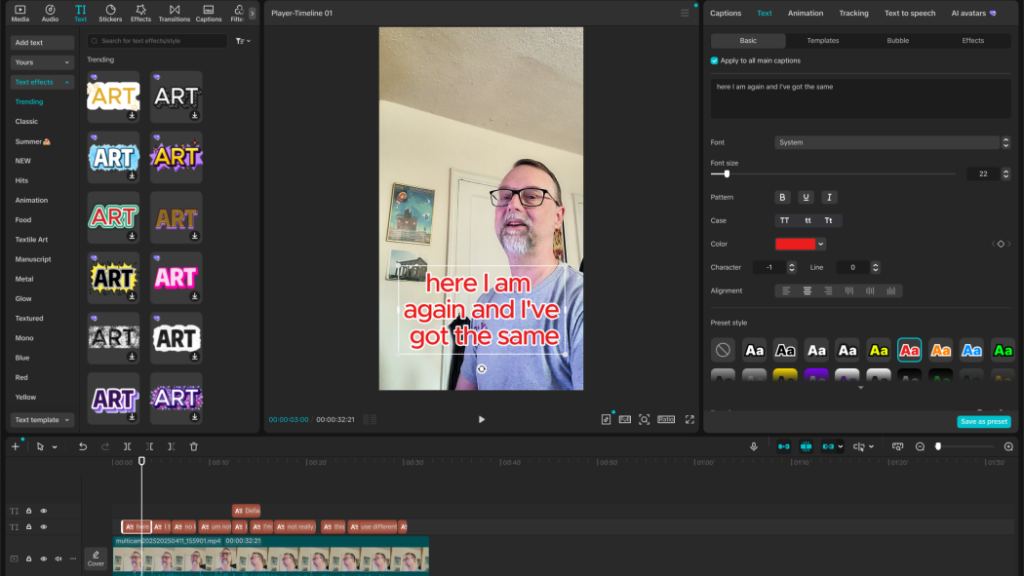Toggle visibility of lower captions track

(x=44, y=527)
